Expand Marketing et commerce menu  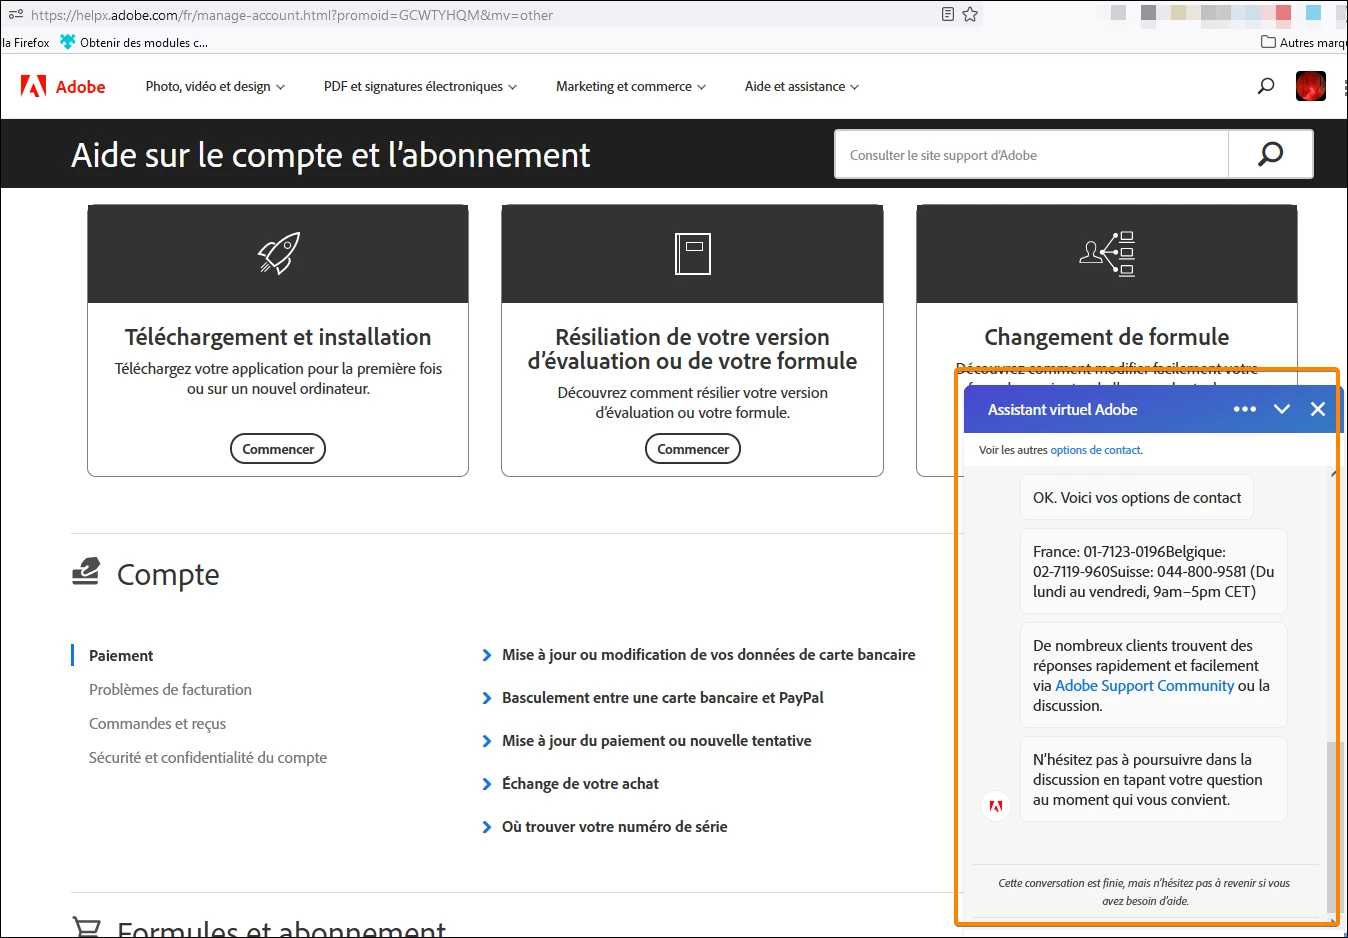click(x=631, y=87)
